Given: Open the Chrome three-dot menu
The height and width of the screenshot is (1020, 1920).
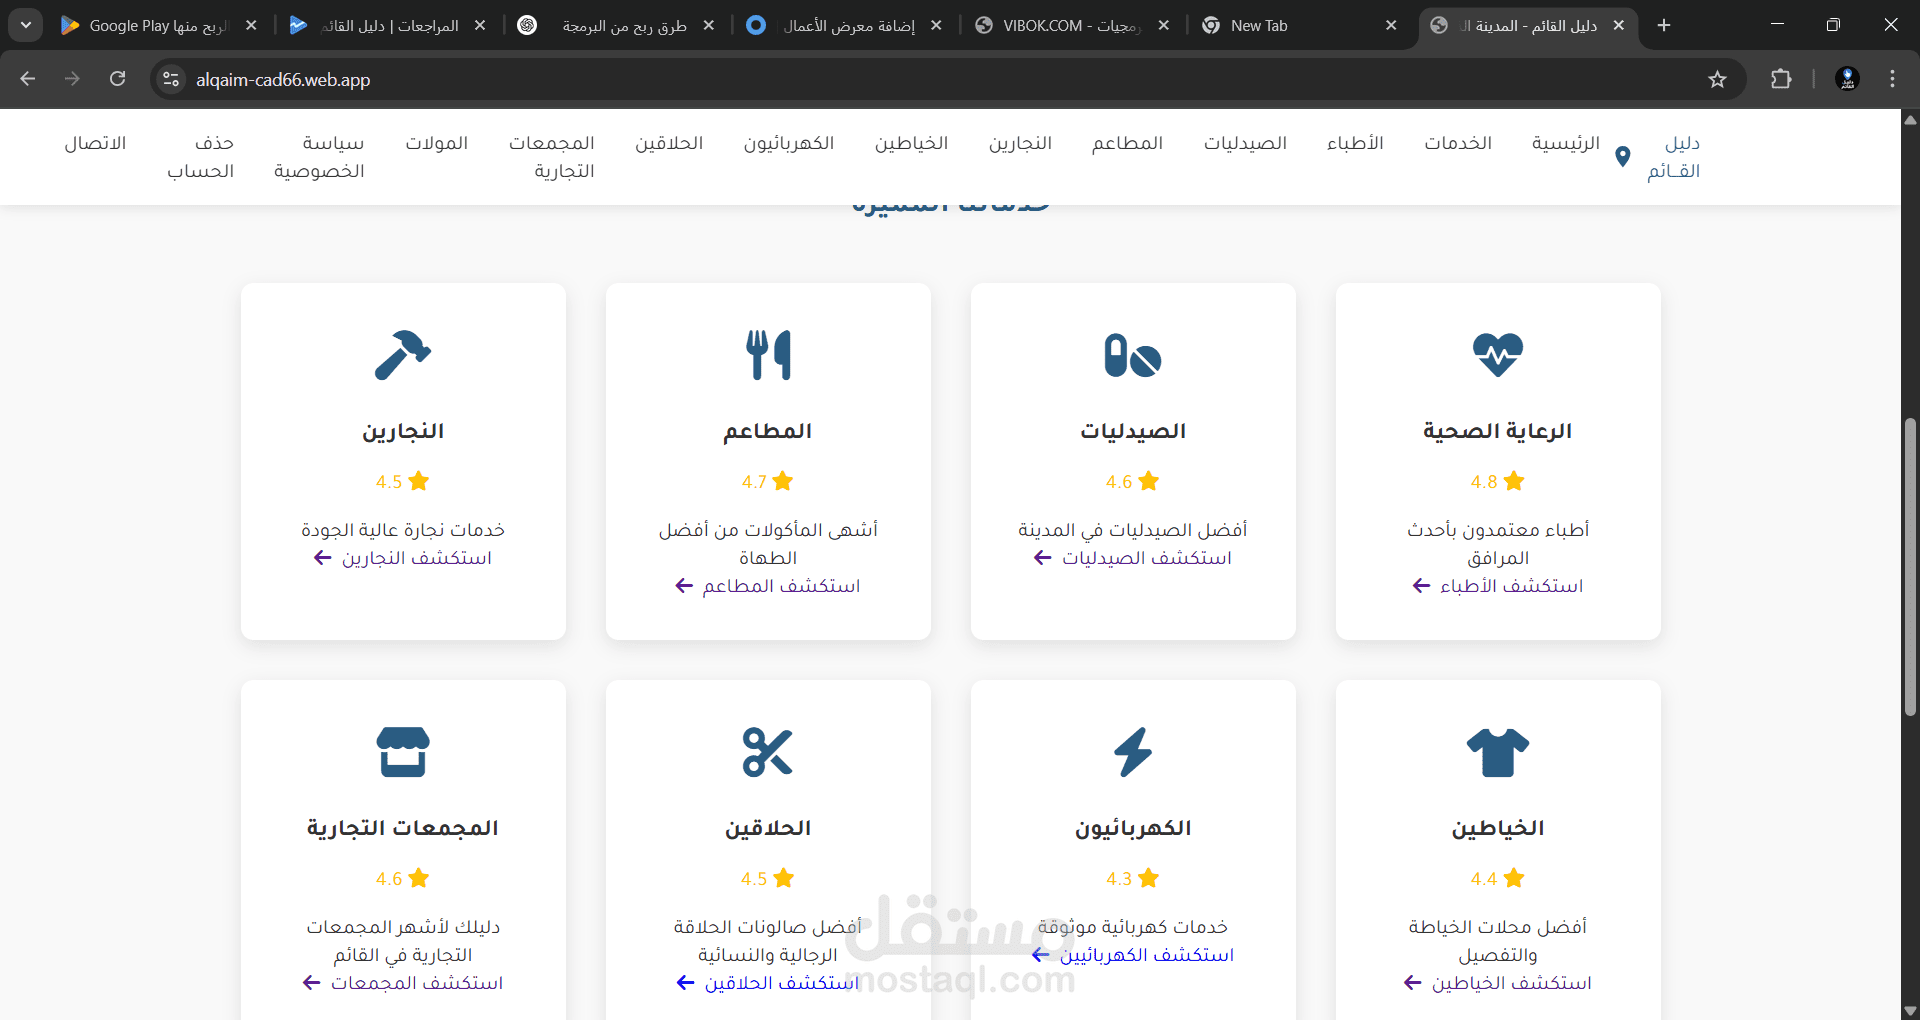Looking at the screenshot, I should (x=1892, y=79).
